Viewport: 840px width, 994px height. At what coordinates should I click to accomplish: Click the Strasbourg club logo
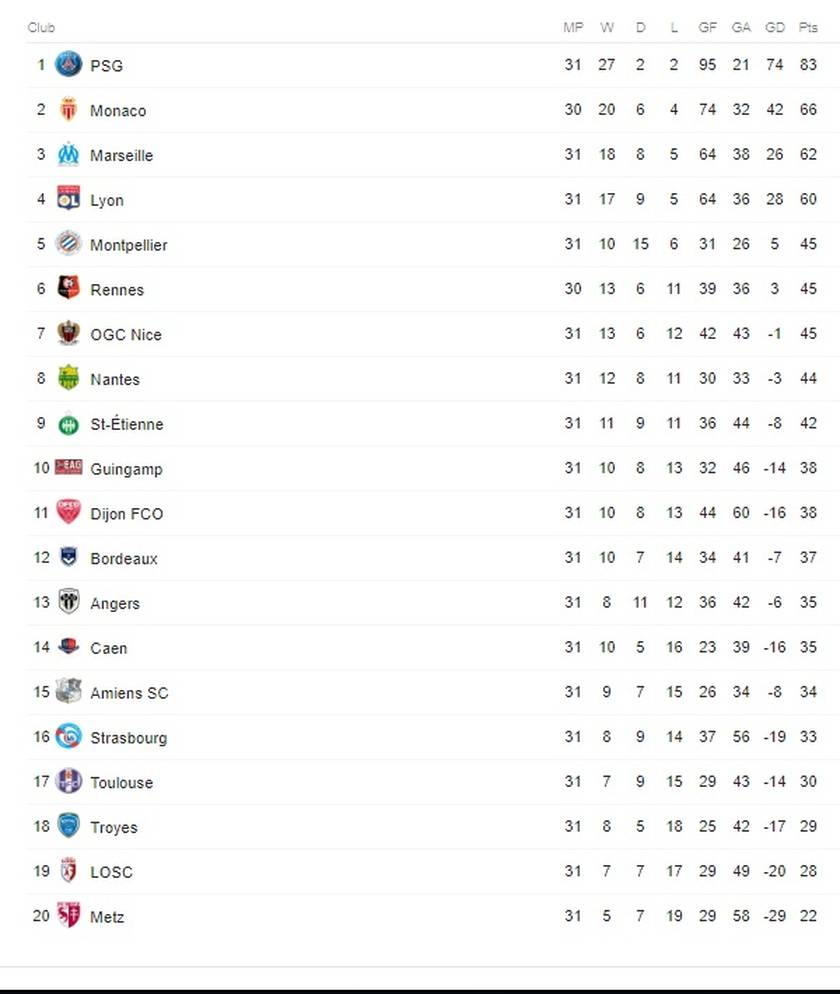[68, 737]
